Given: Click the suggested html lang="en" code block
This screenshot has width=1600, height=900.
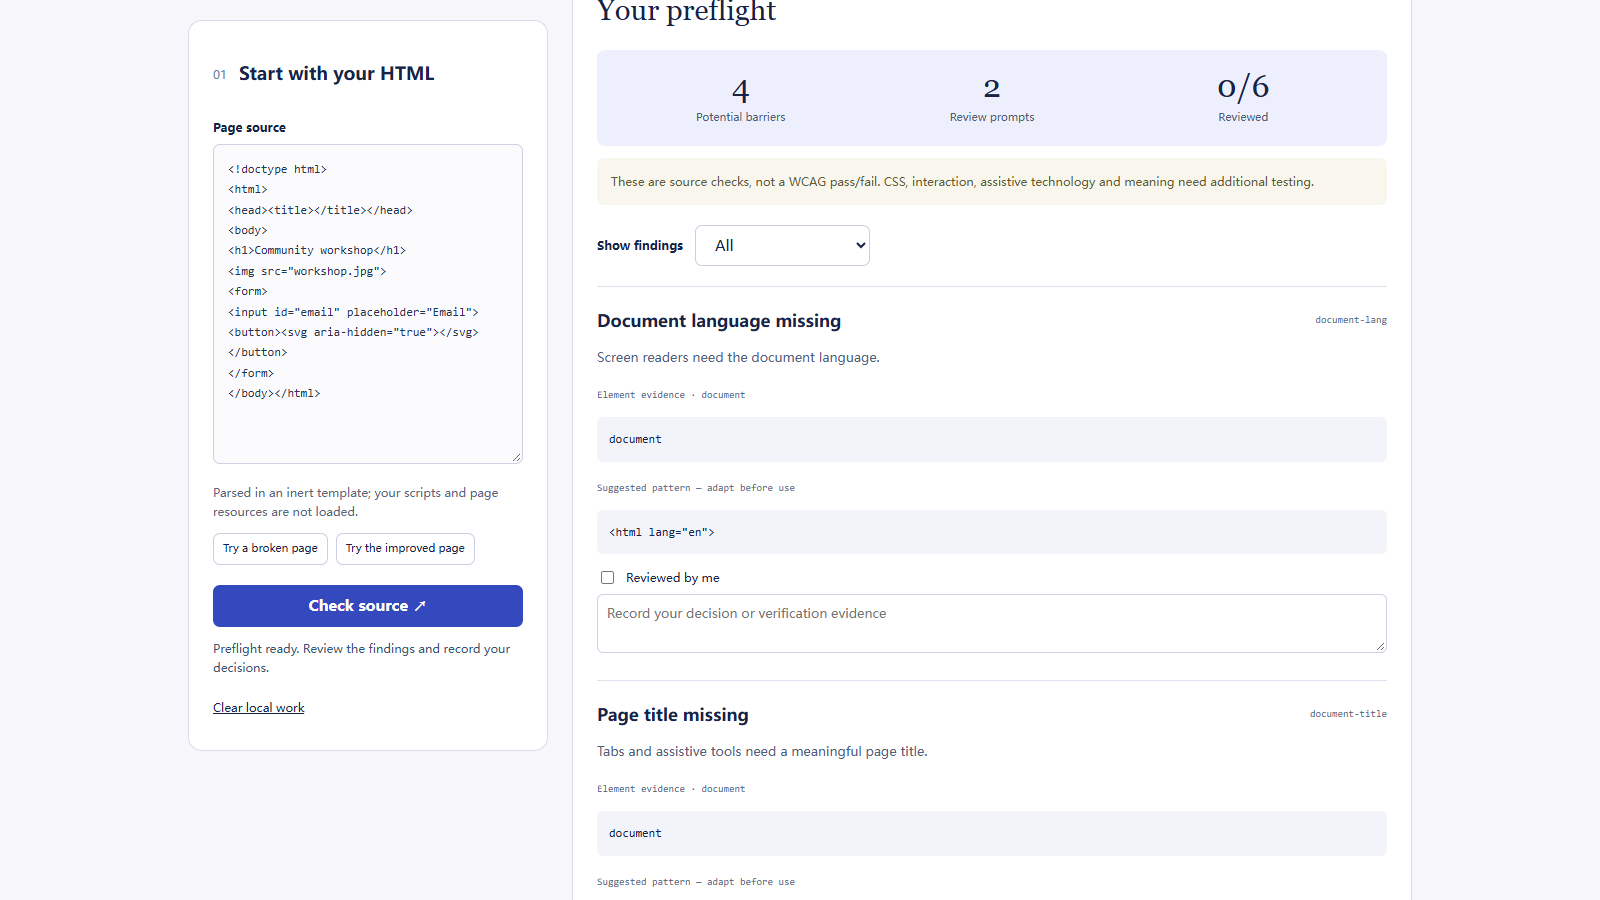Looking at the screenshot, I should coord(991,532).
